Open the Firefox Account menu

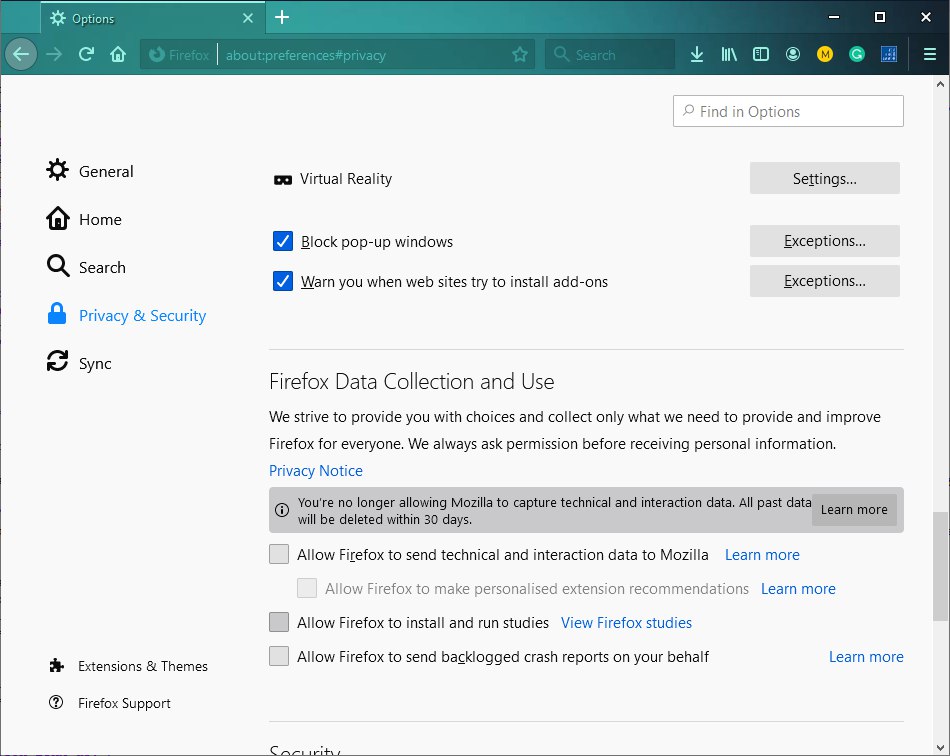click(x=792, y=55)
